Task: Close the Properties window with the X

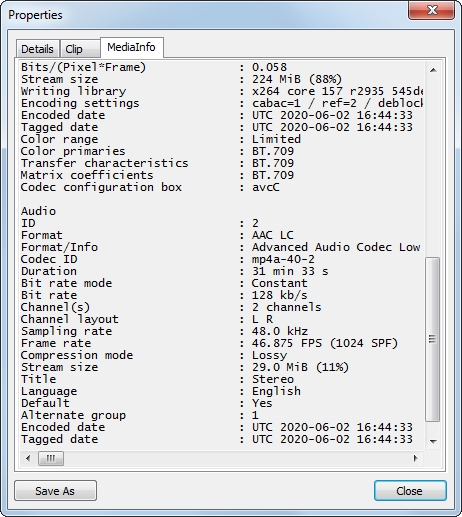Action: pyautogui.click(x=432, y=10)
